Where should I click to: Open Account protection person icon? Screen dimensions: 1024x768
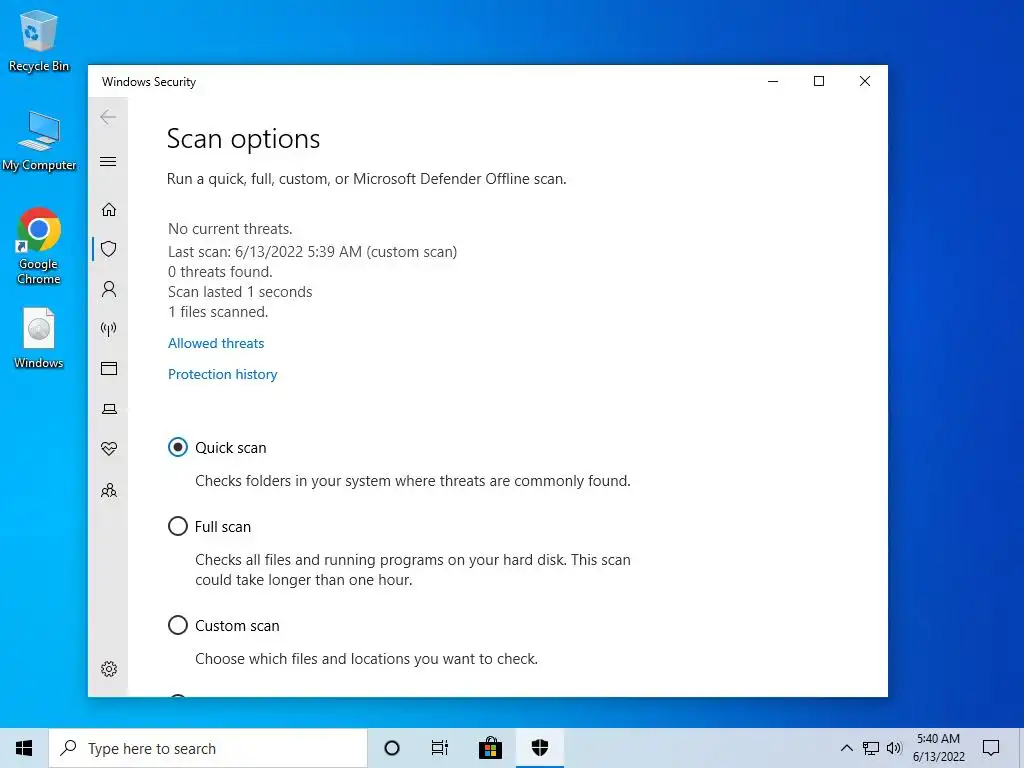pyautogui.click(x=109, y=289)
